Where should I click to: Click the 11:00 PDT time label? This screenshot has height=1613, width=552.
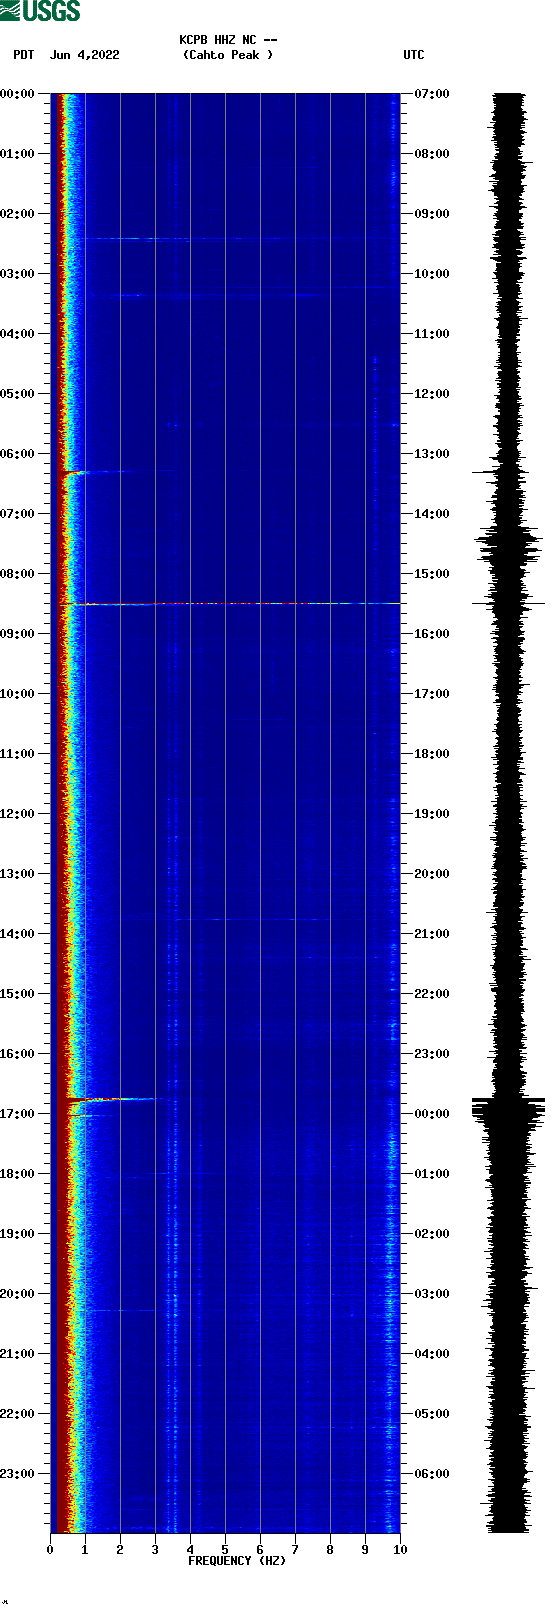coord(18,754)
